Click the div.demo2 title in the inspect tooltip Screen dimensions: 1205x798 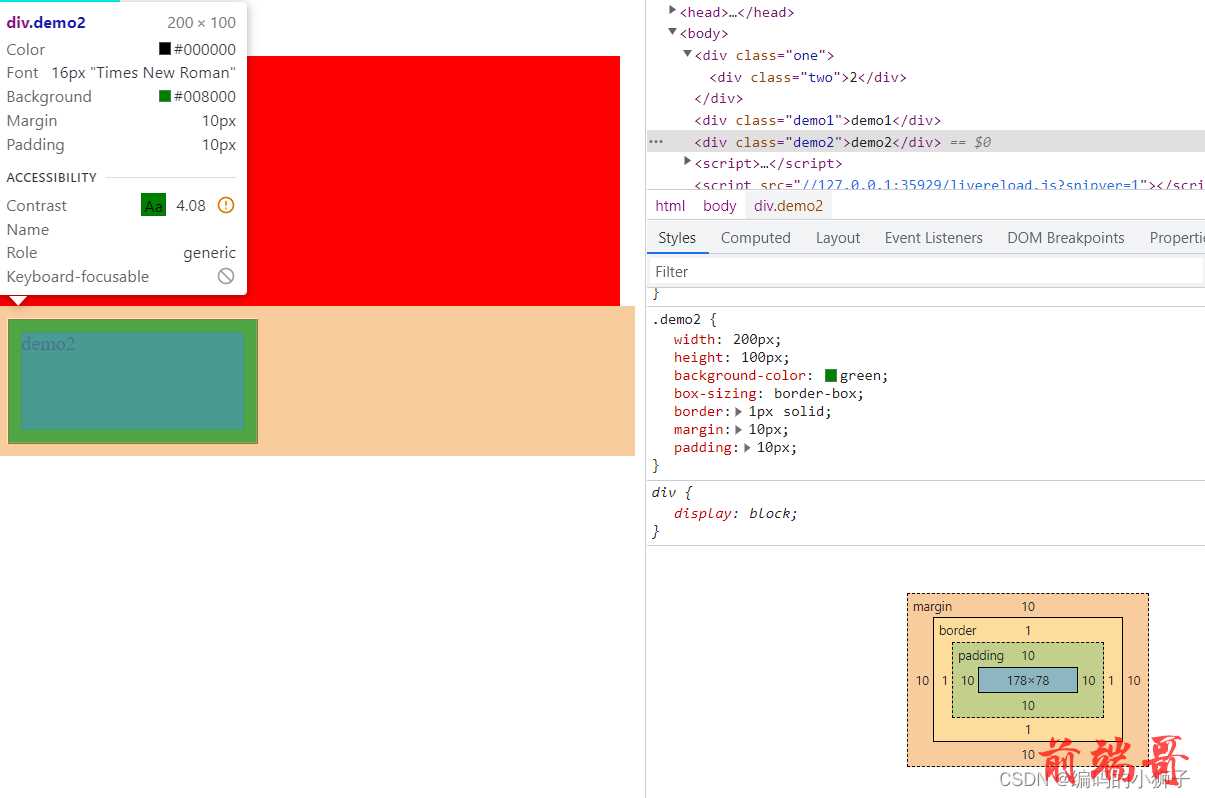pos(46,22)
